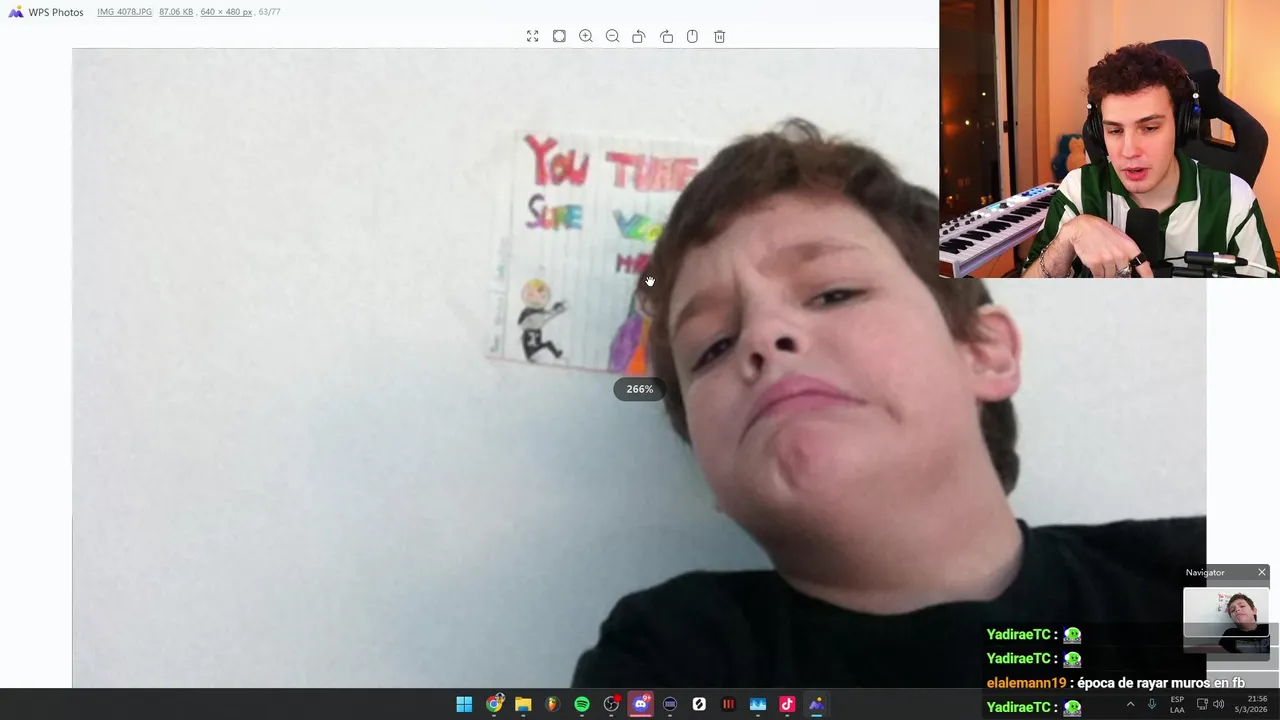The width and height of the screenshot is (1280, 720).
Task: Click the 87.06 KB file size
Action: point(176,12)
